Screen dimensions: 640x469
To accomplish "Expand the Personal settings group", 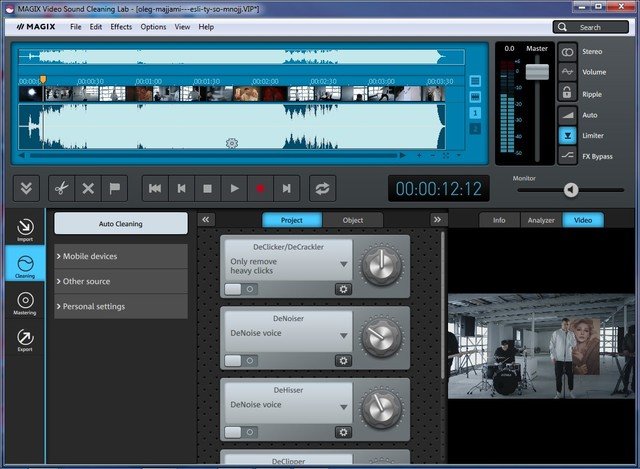I will coord(121,306).
